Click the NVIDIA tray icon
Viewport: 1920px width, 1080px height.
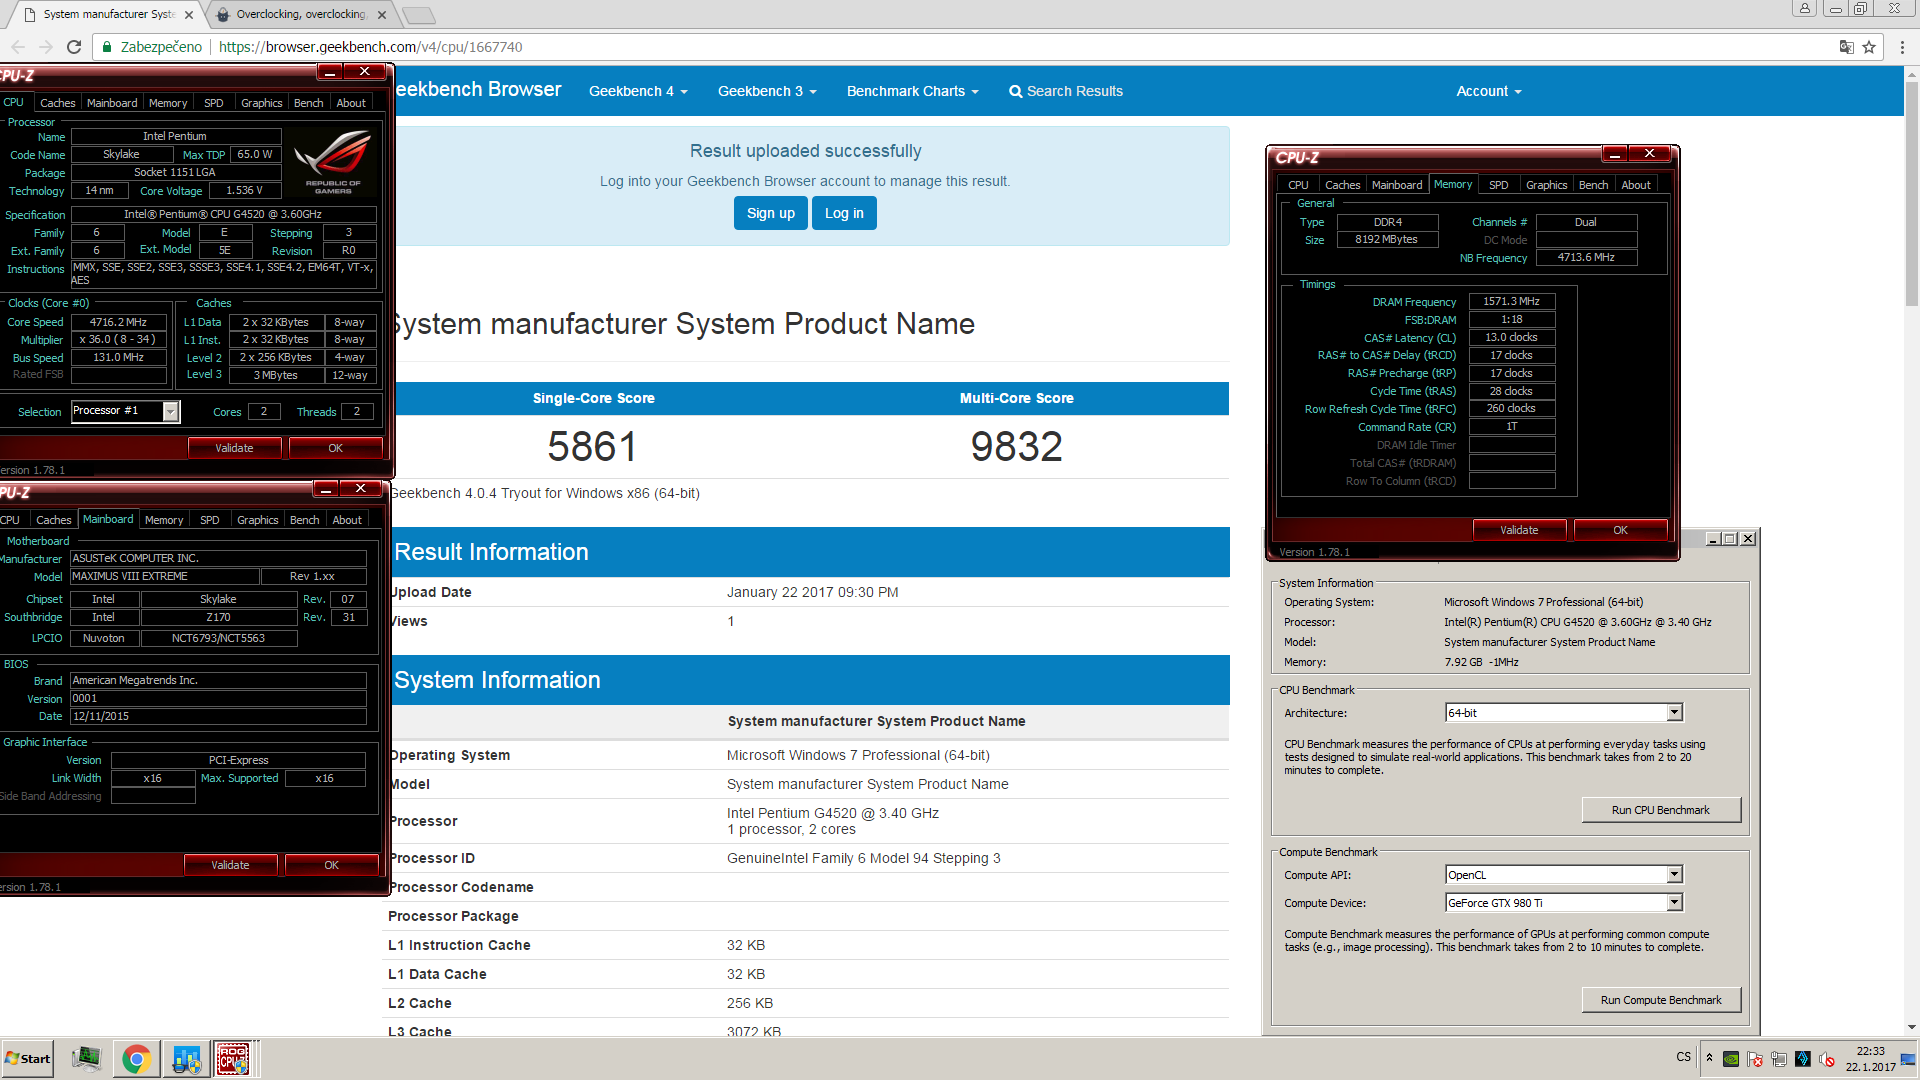(1731, 1059)
